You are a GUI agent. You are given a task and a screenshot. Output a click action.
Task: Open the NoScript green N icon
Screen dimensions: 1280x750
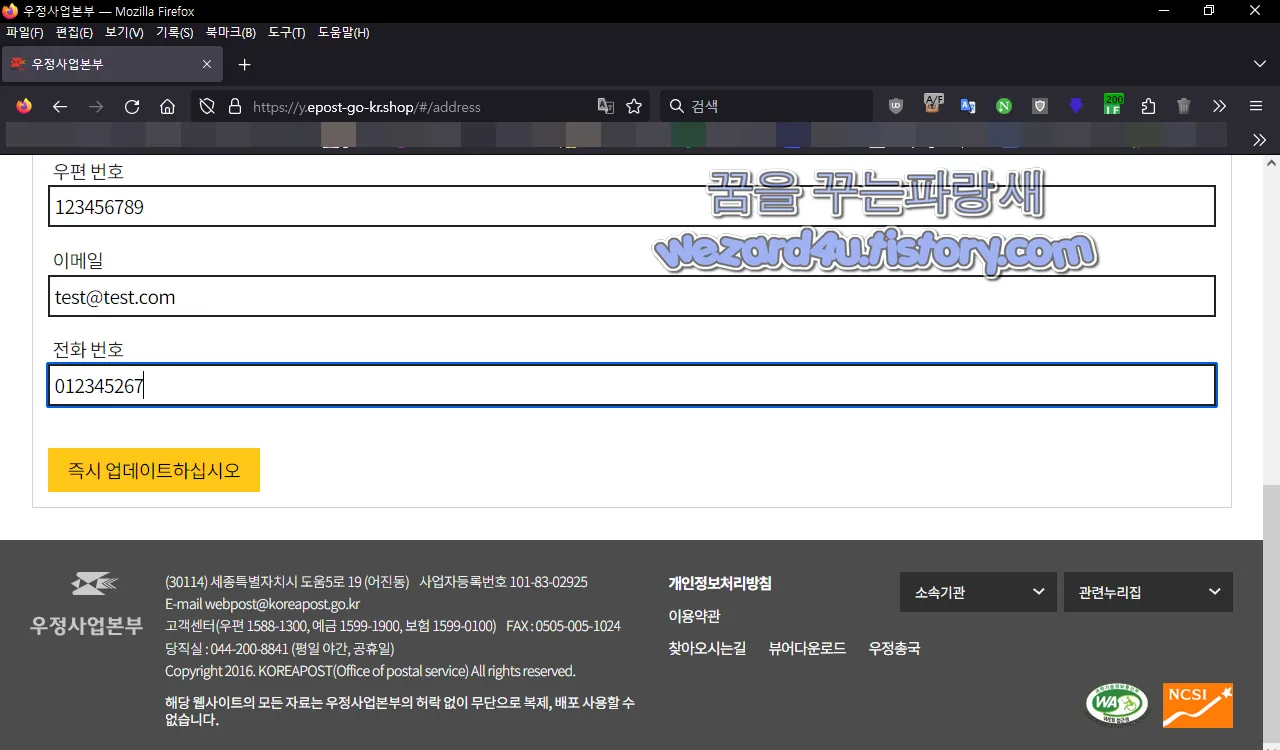pyautogui.click(x=1003, y=105)
